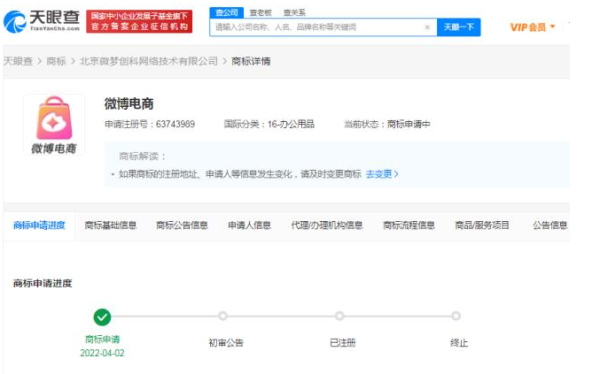Click the 当前状态 商标申请中 text
The height and width of the screenshot is (374, 600).
point(387,124)
